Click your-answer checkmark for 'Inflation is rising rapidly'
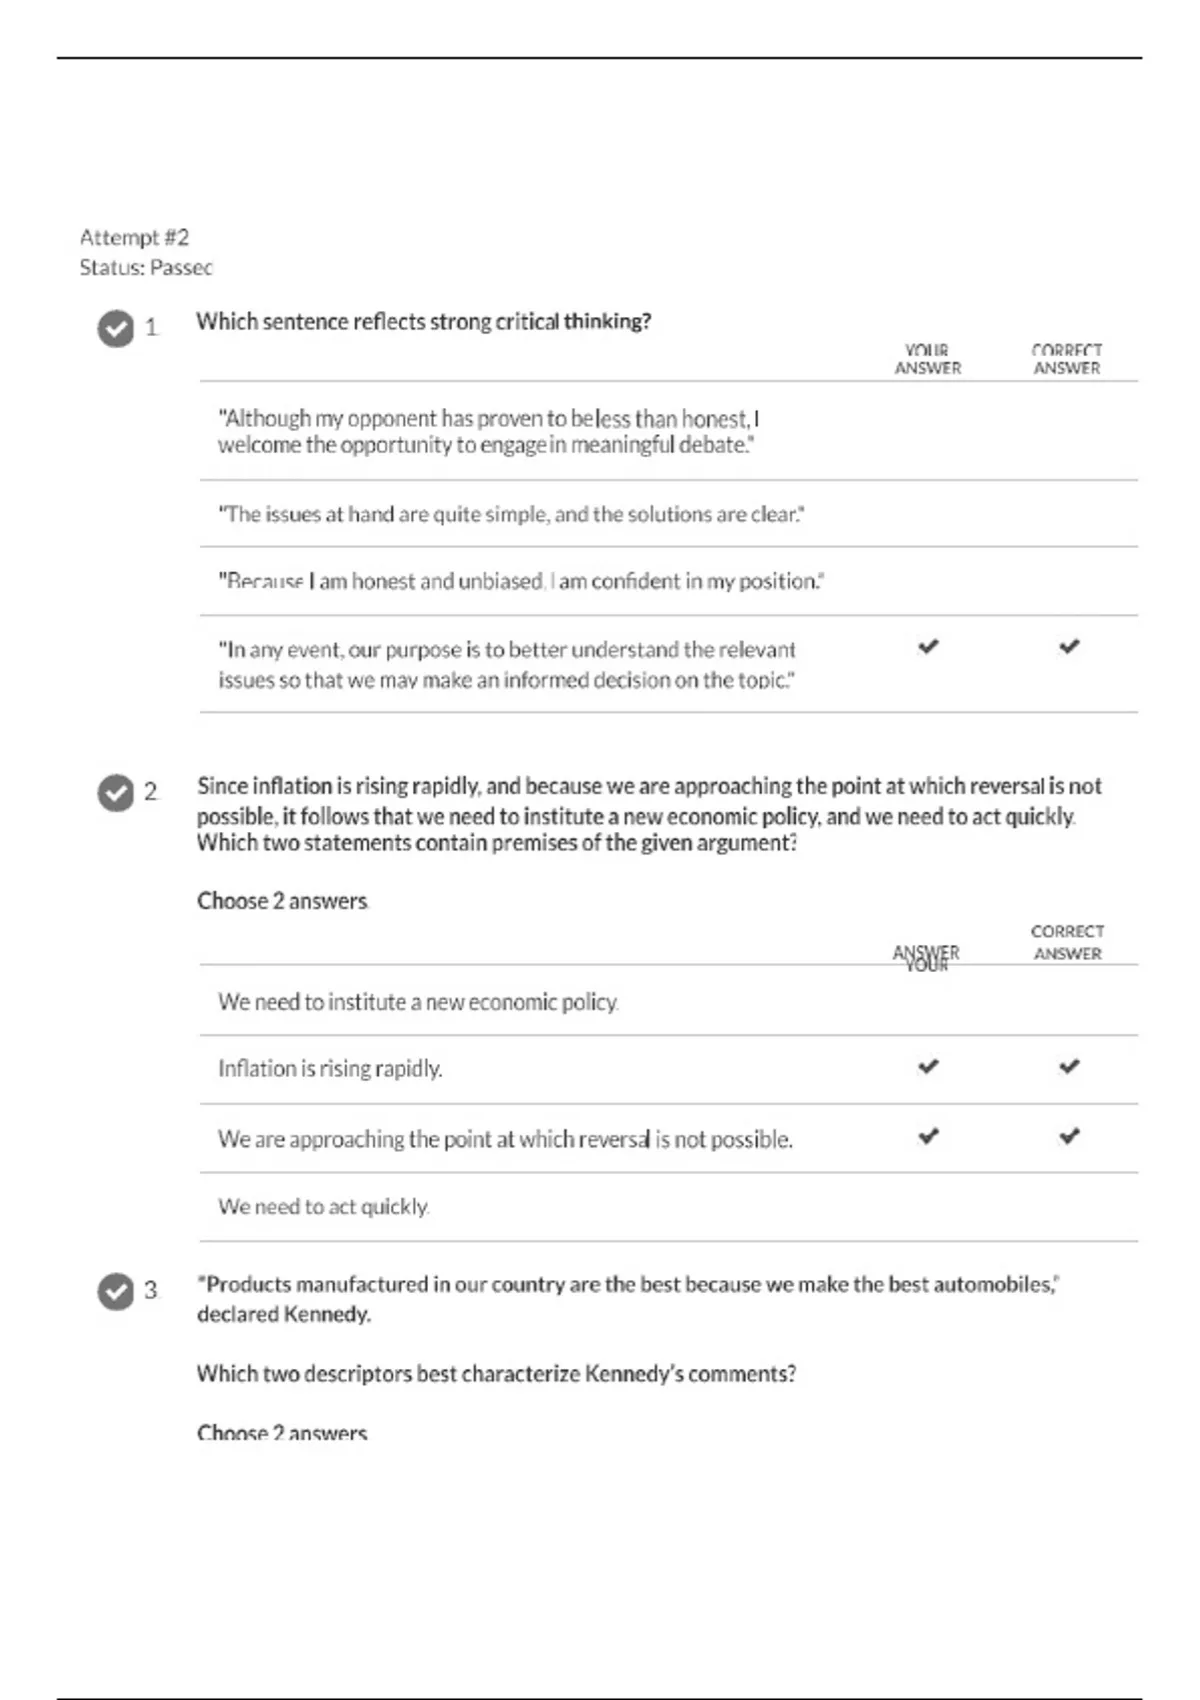The image size is (1200, 1700). [x=928, y=1067]
